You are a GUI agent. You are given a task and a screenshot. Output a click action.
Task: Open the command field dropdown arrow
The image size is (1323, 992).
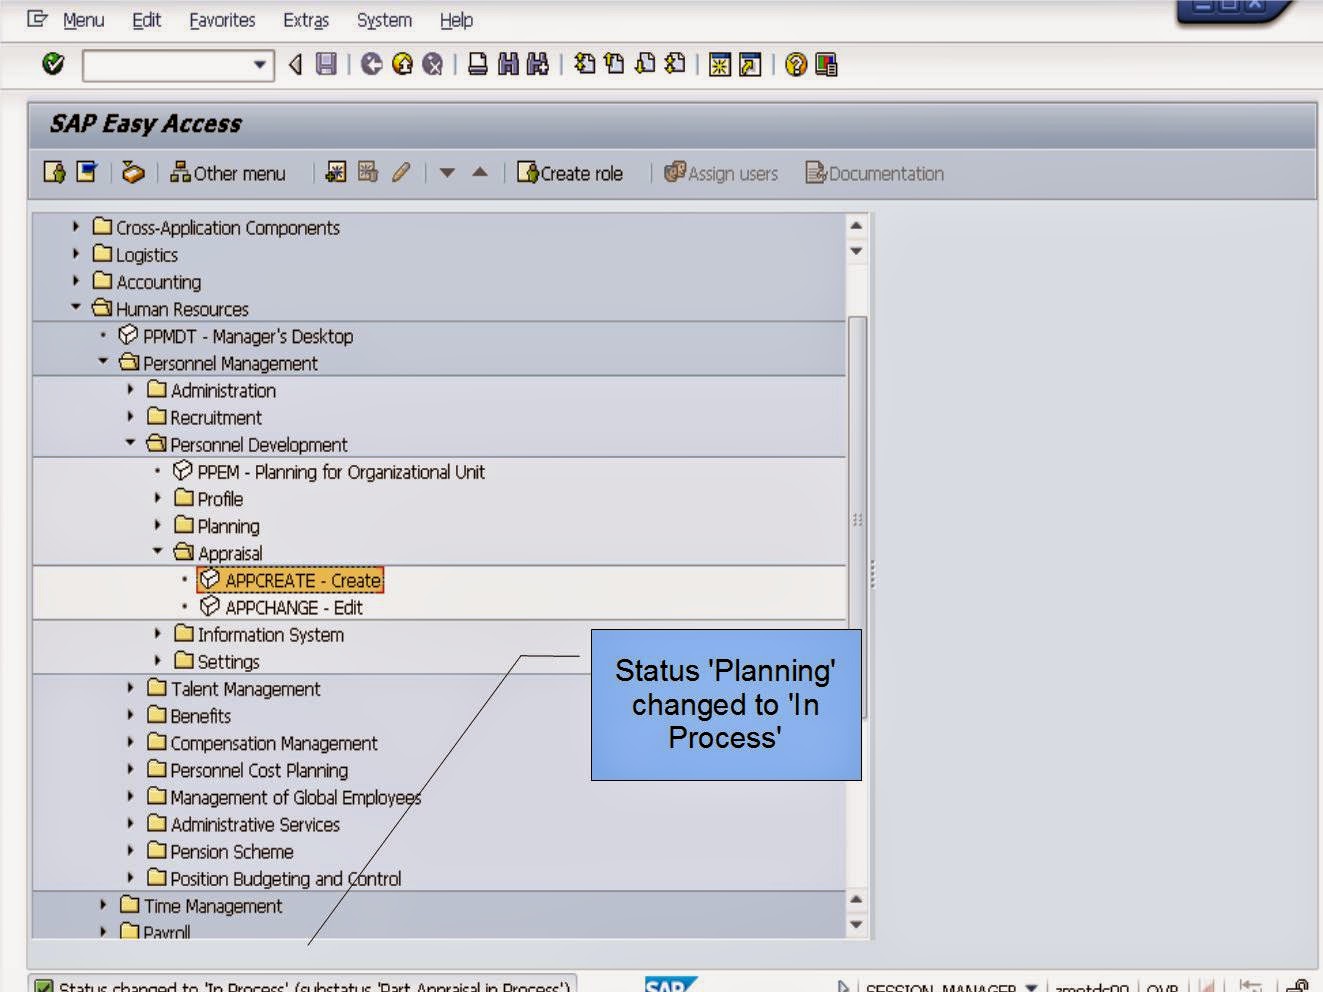(258, 65)
